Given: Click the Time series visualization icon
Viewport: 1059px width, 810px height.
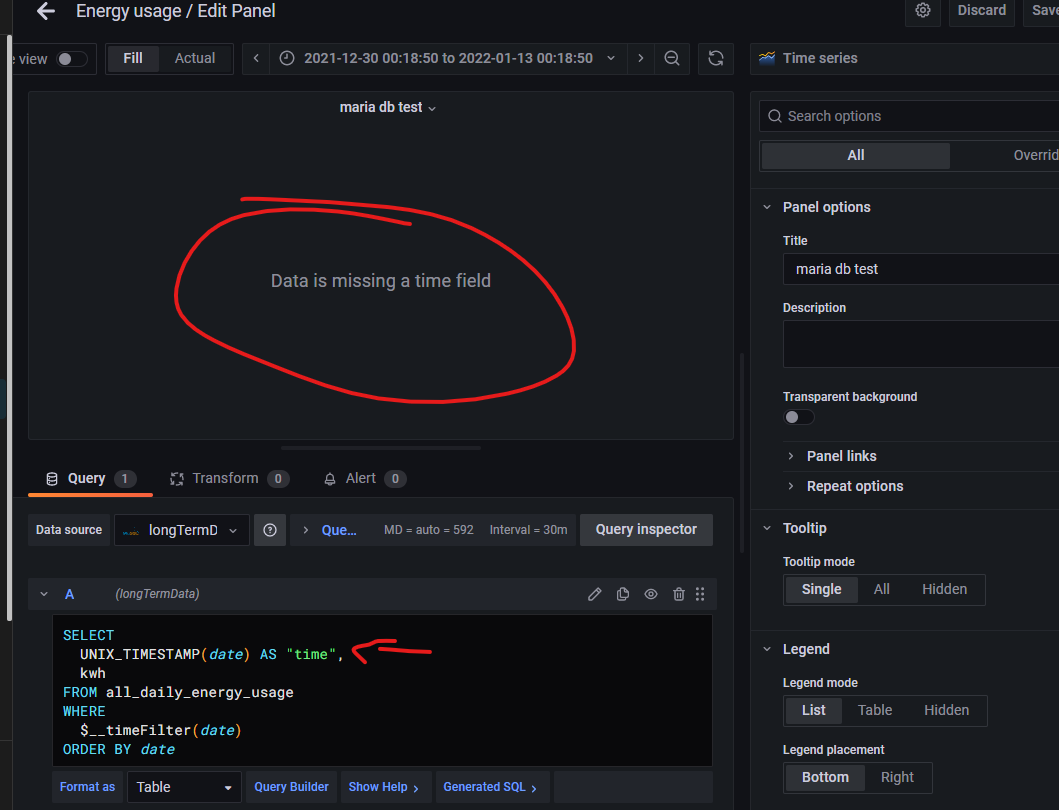Looking at the screenshot, I should pyautogui.click(x=767, y=58).
